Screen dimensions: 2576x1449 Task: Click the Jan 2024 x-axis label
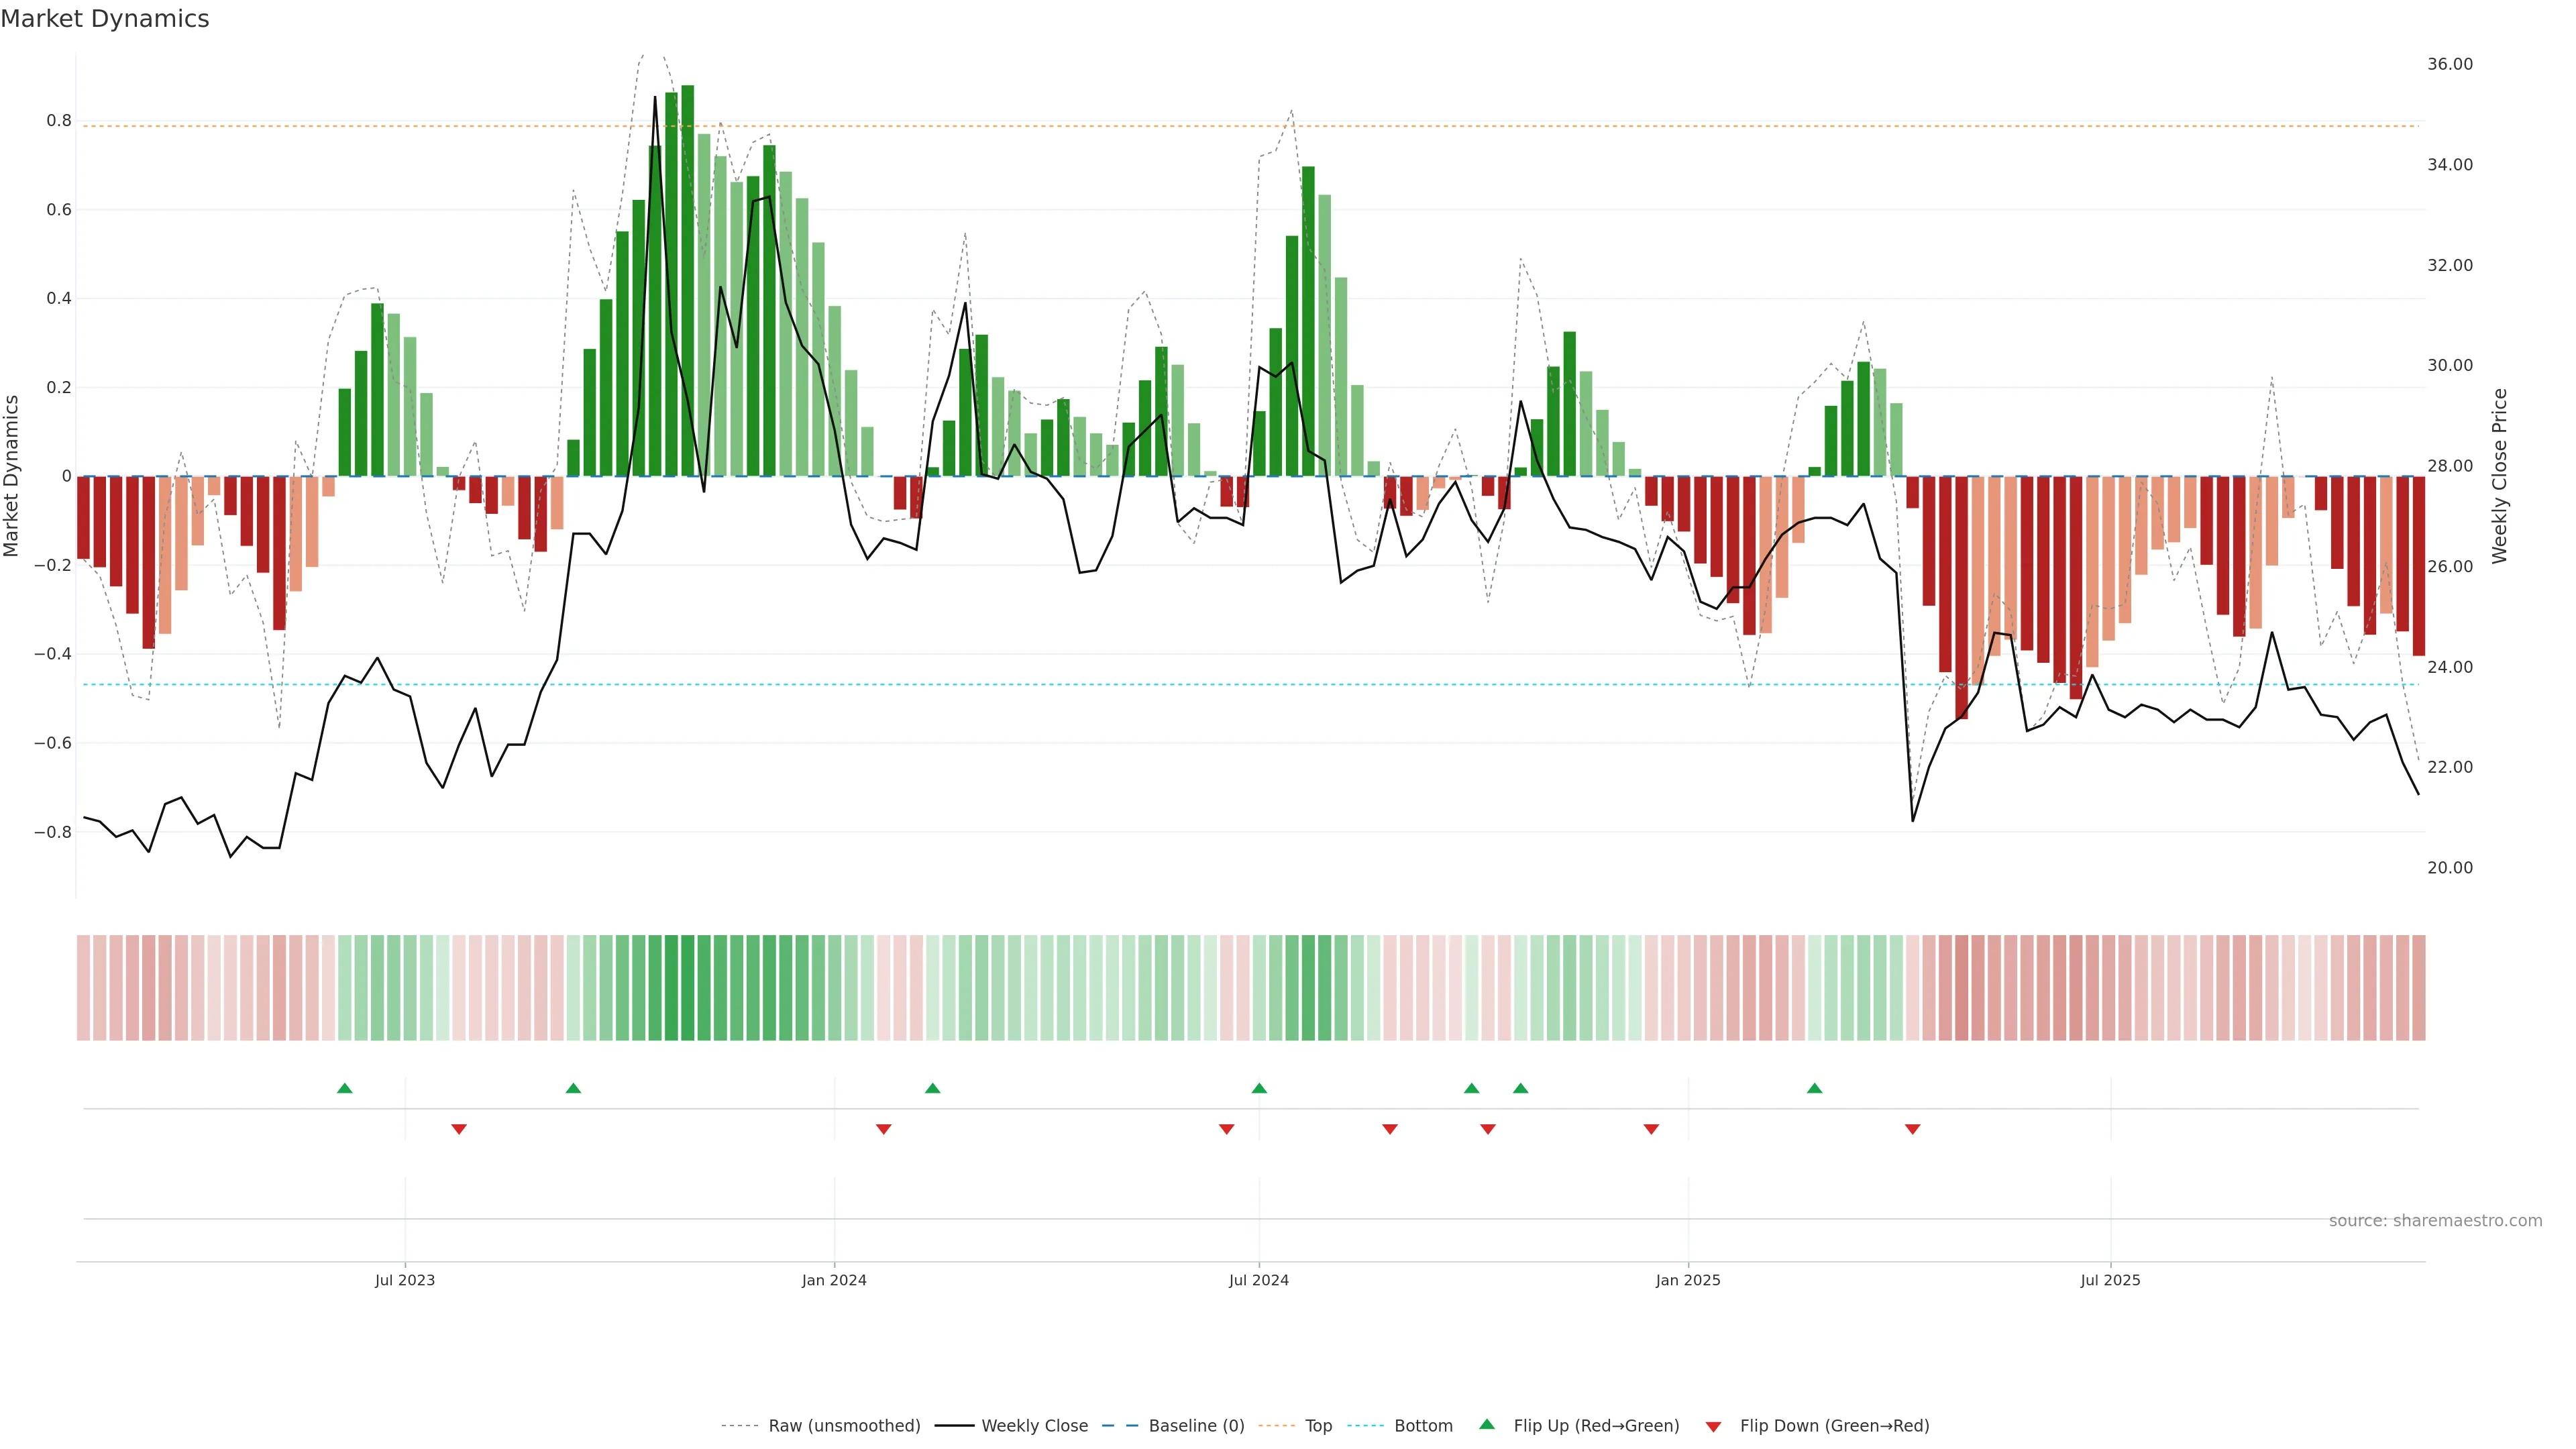click(834, 1280)
